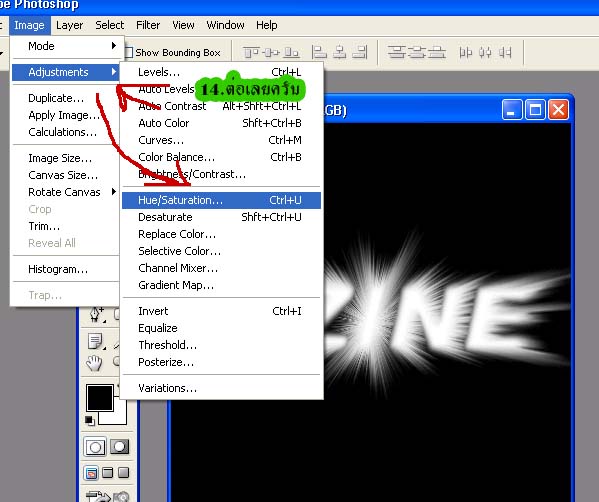This screenshot has width=599, height=502.
Task: Choose Levels from the Adjustments submenu
Action: coord(221,72)
